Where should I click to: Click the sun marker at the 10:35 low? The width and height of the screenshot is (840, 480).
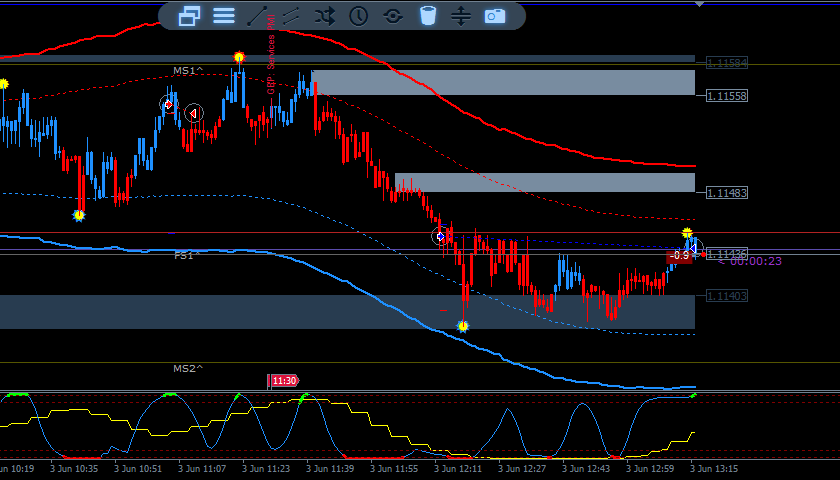(x=79, y=215)
